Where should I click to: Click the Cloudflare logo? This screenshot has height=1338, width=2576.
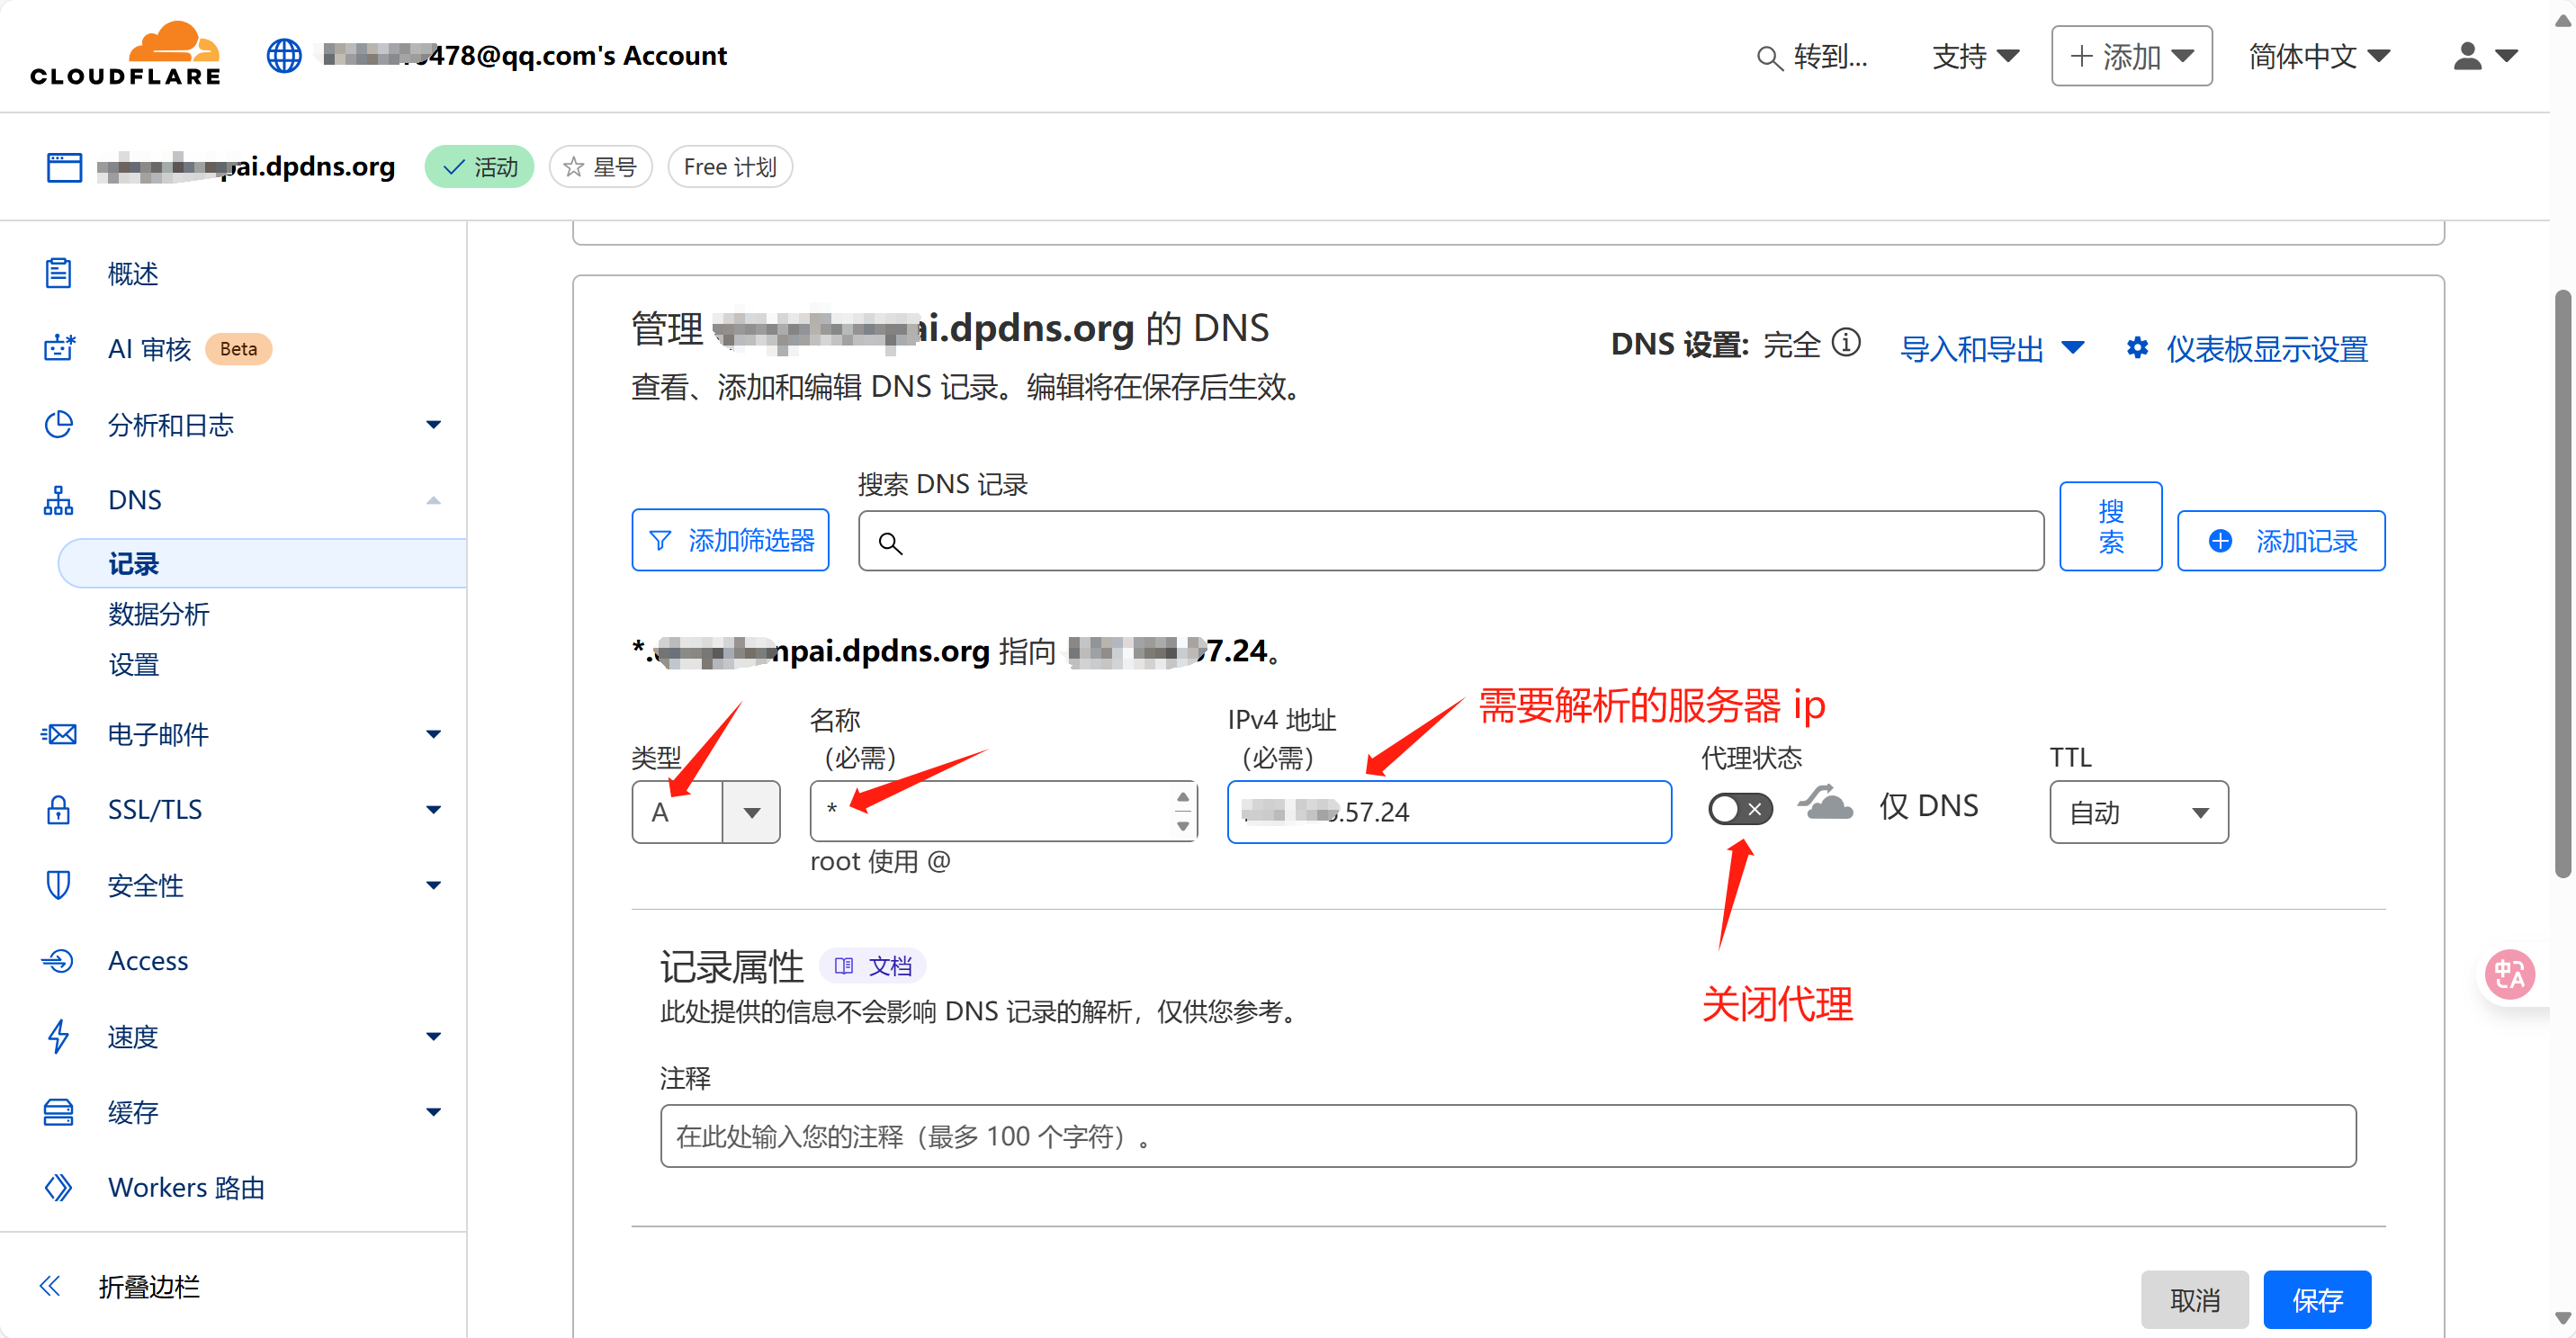126,55
